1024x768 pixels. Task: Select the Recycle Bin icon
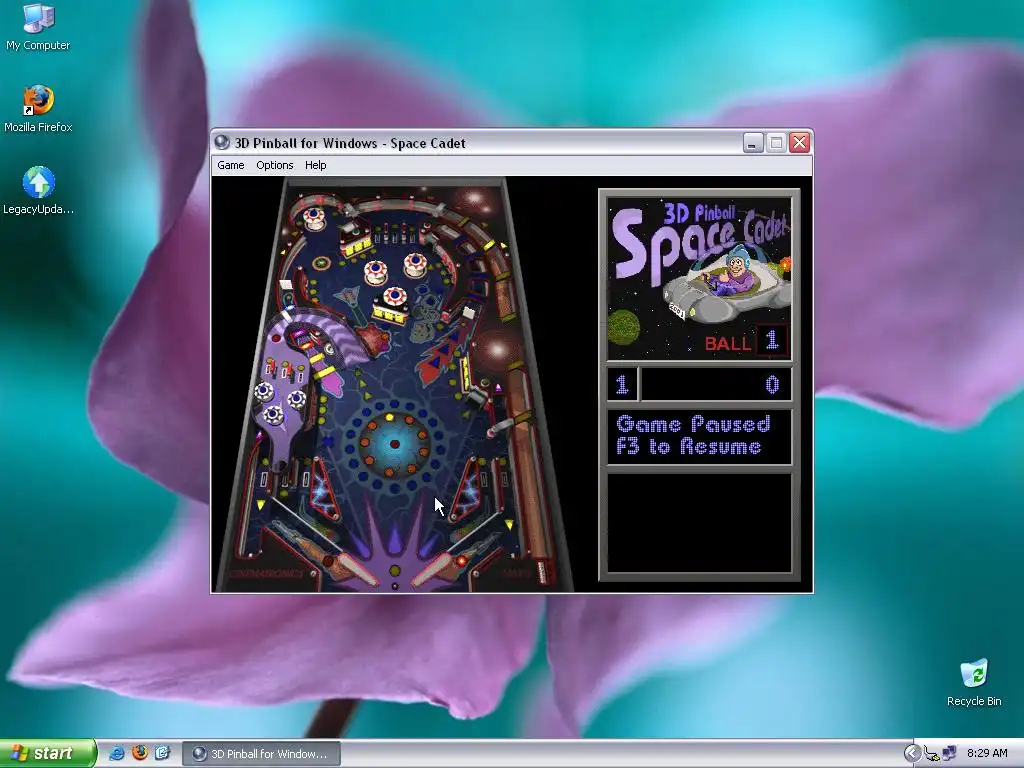coord(974,683)
